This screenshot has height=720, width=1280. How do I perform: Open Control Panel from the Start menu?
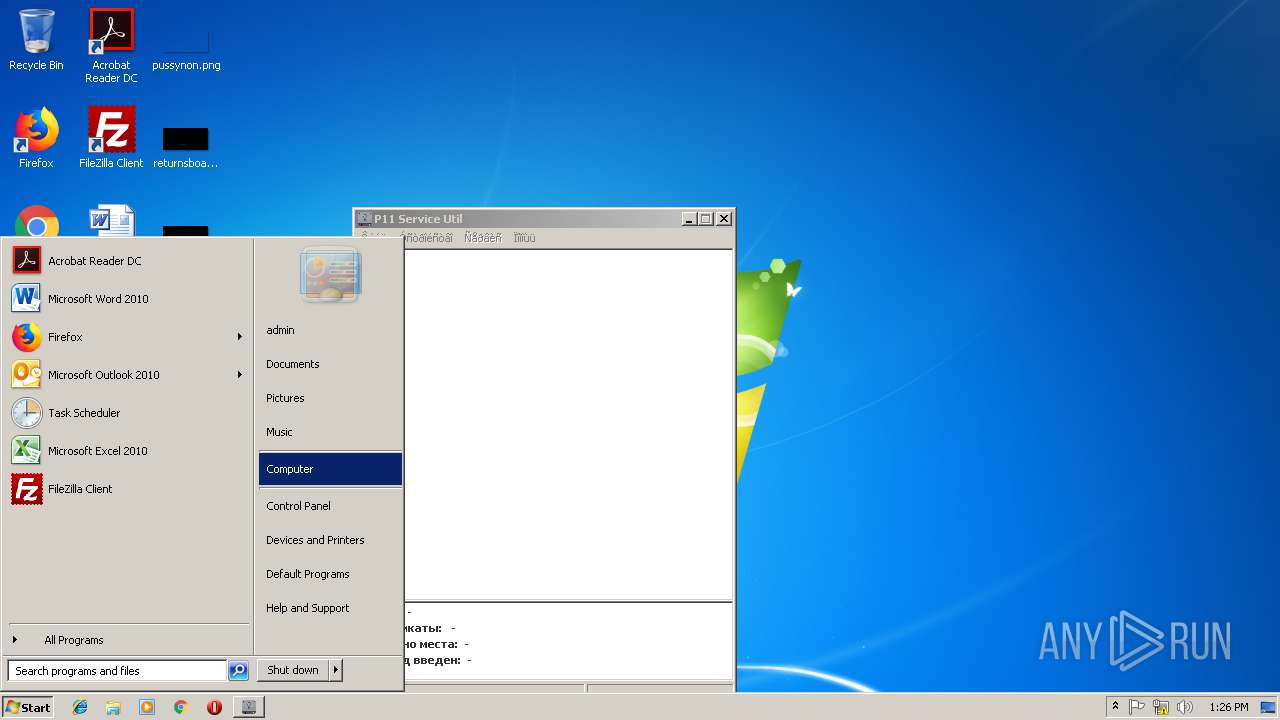pos(330,506)
